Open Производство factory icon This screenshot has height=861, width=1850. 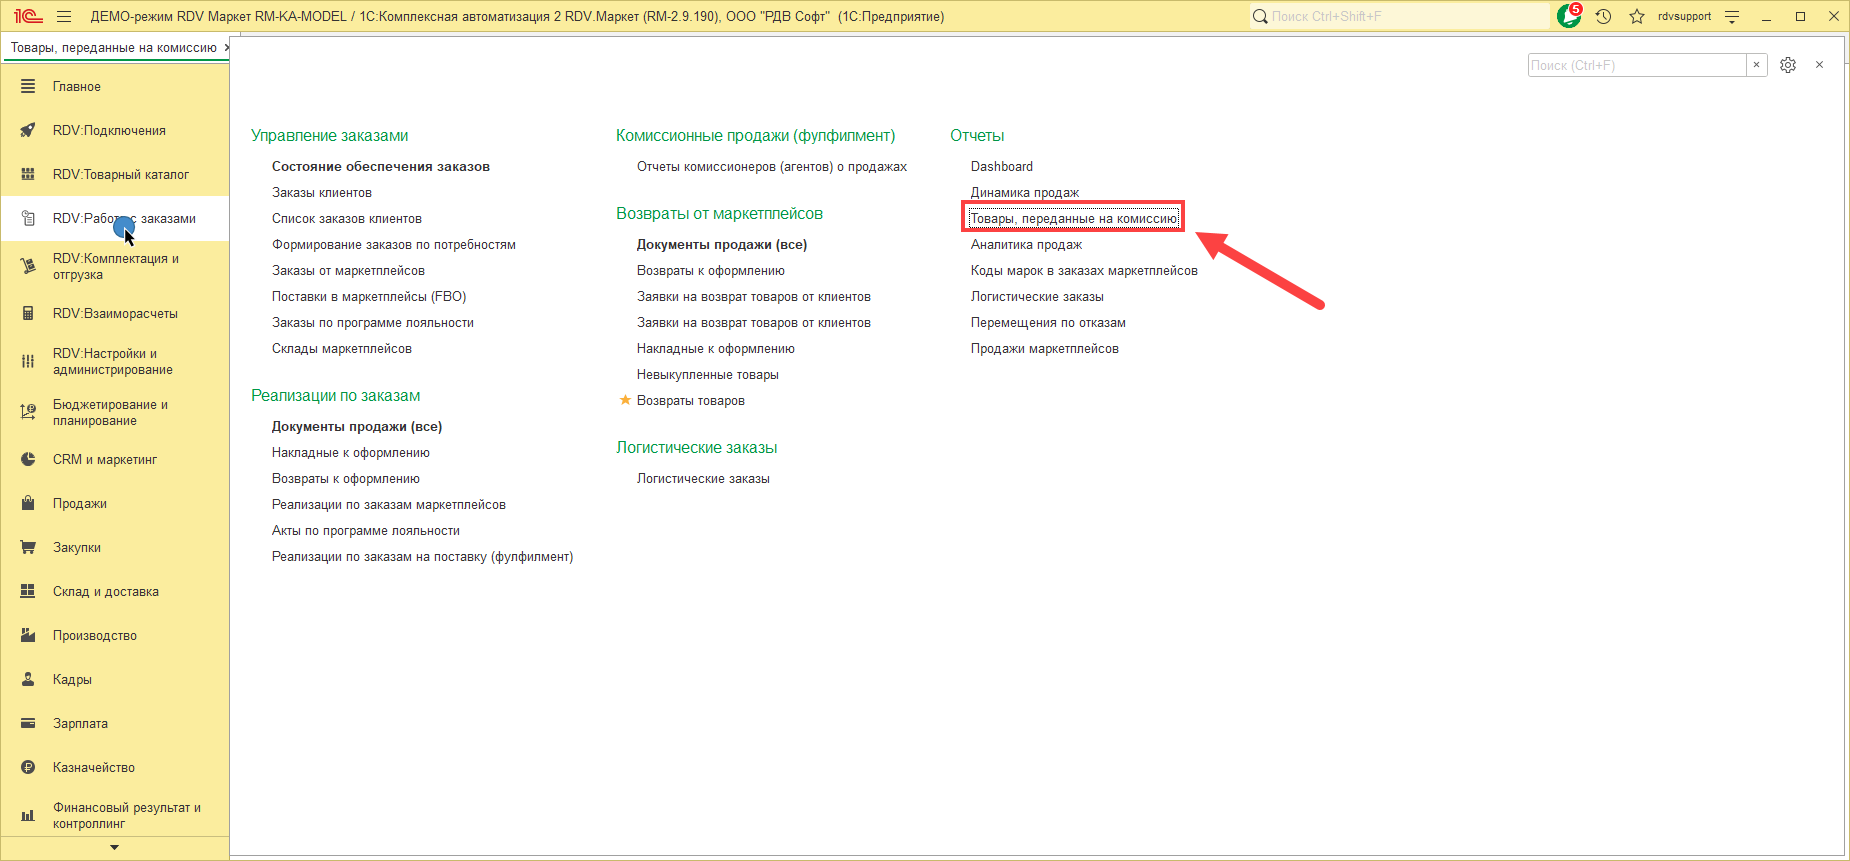28,636
